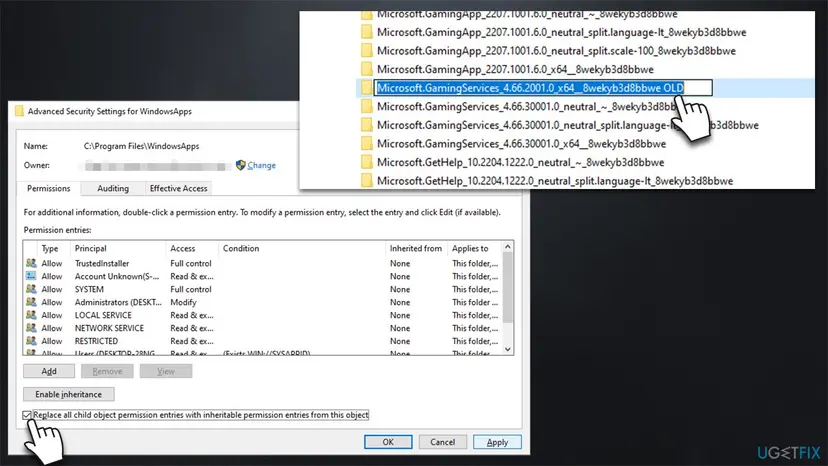This screenshot has height=466, width=828.
Task: Select the LOCAL SERVICE permission entry
Action: [263, 315]
